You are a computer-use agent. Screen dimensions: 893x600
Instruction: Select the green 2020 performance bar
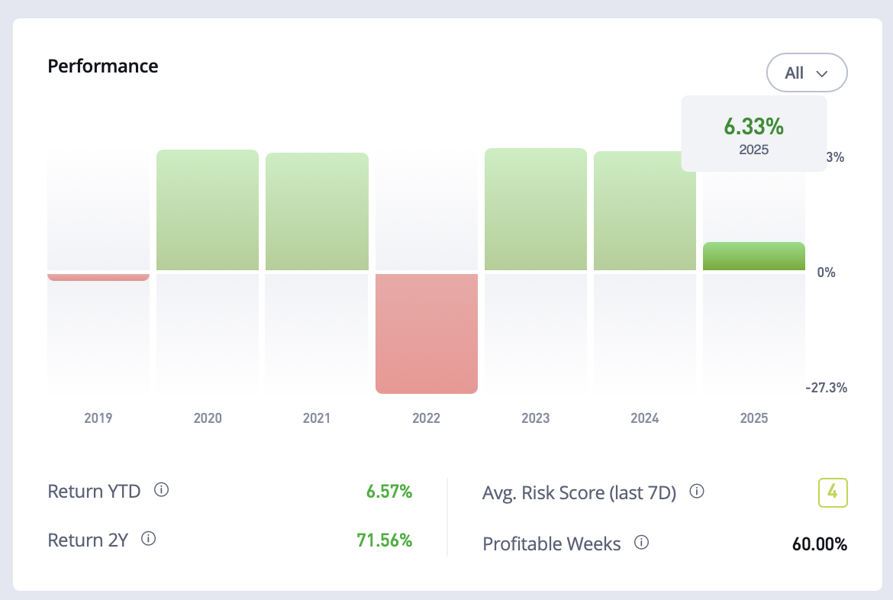207,210
